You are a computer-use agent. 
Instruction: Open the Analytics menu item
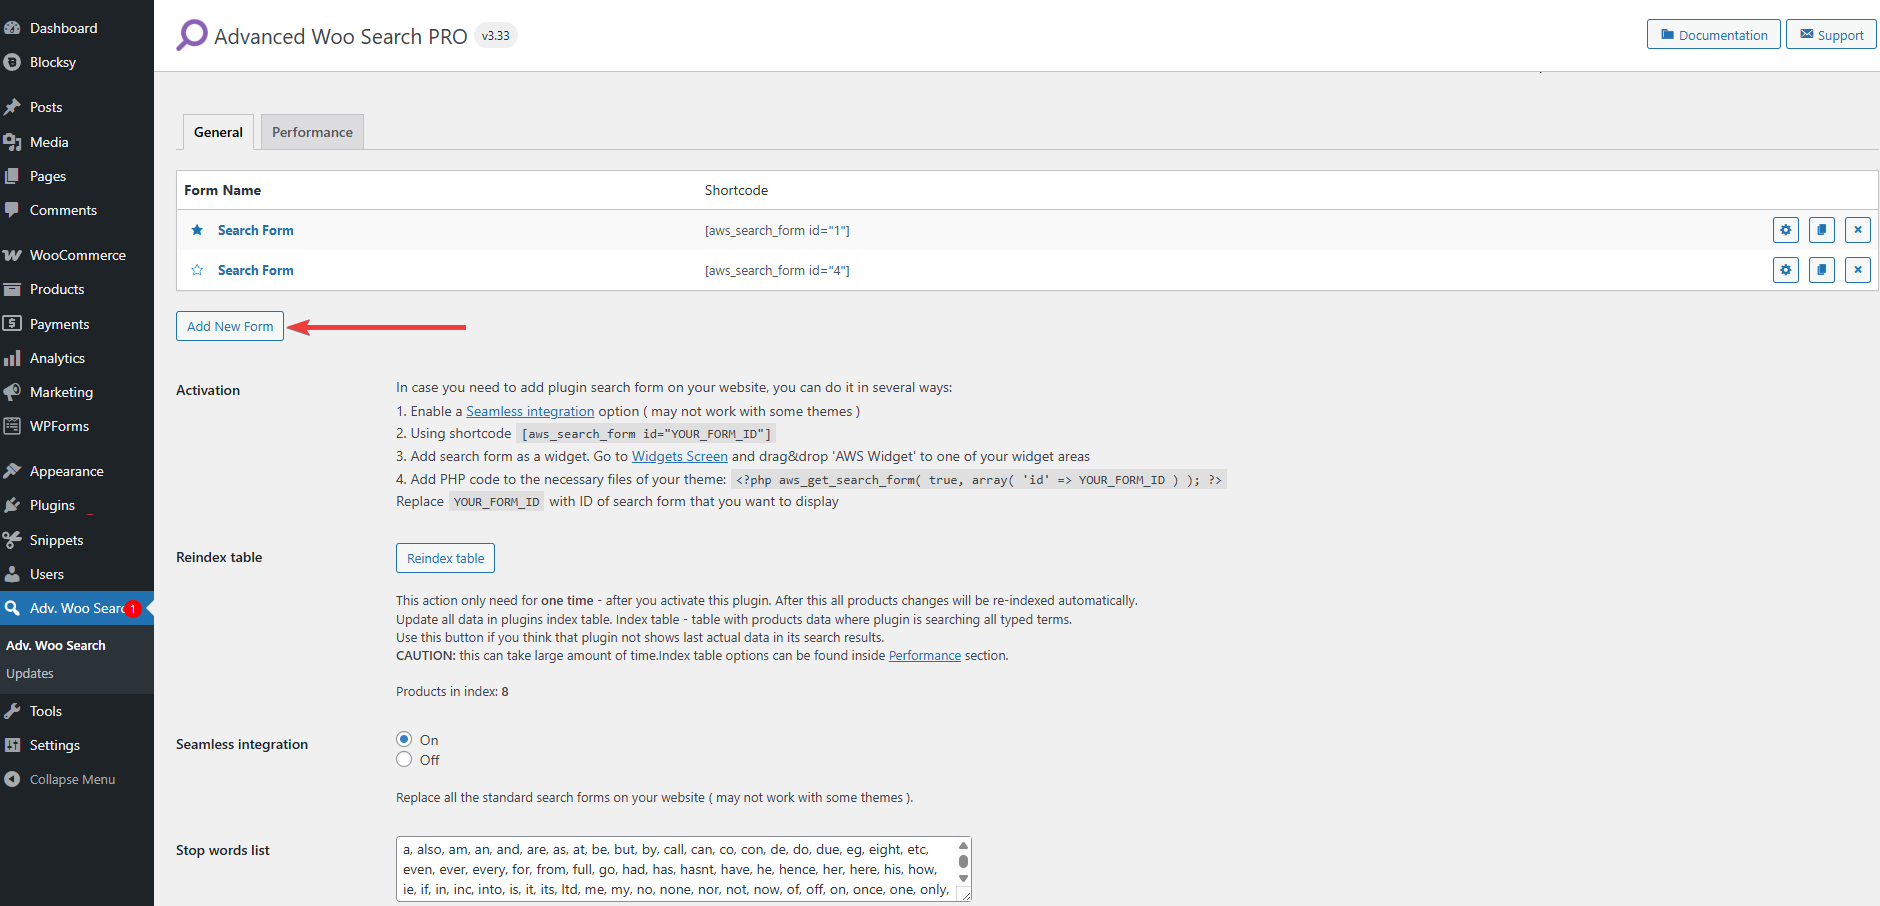coord(57,358)
